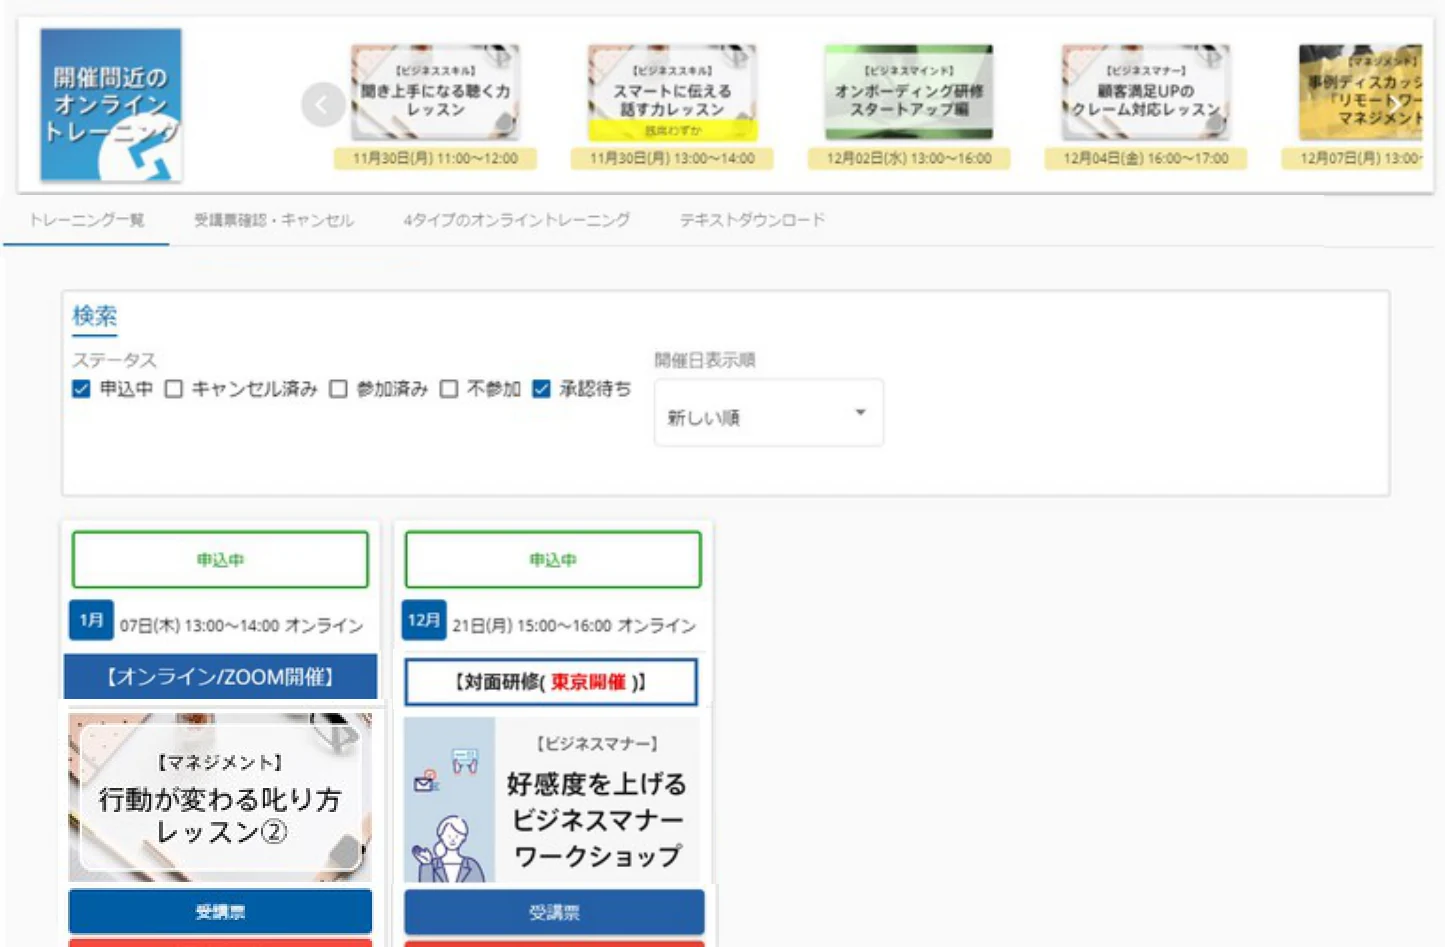This screenshot has width=1445, height=947.
Task: Uncheck the 承認待ち status checkbox
Action: point(541,389)
